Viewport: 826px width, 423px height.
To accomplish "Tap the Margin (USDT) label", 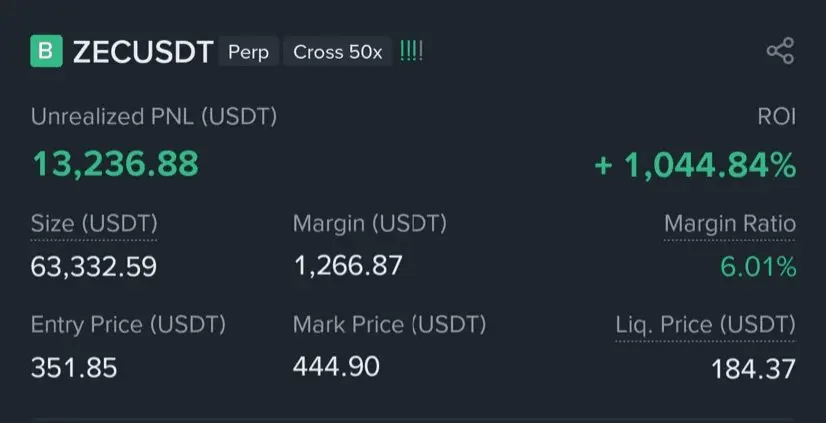I will 370,224.
